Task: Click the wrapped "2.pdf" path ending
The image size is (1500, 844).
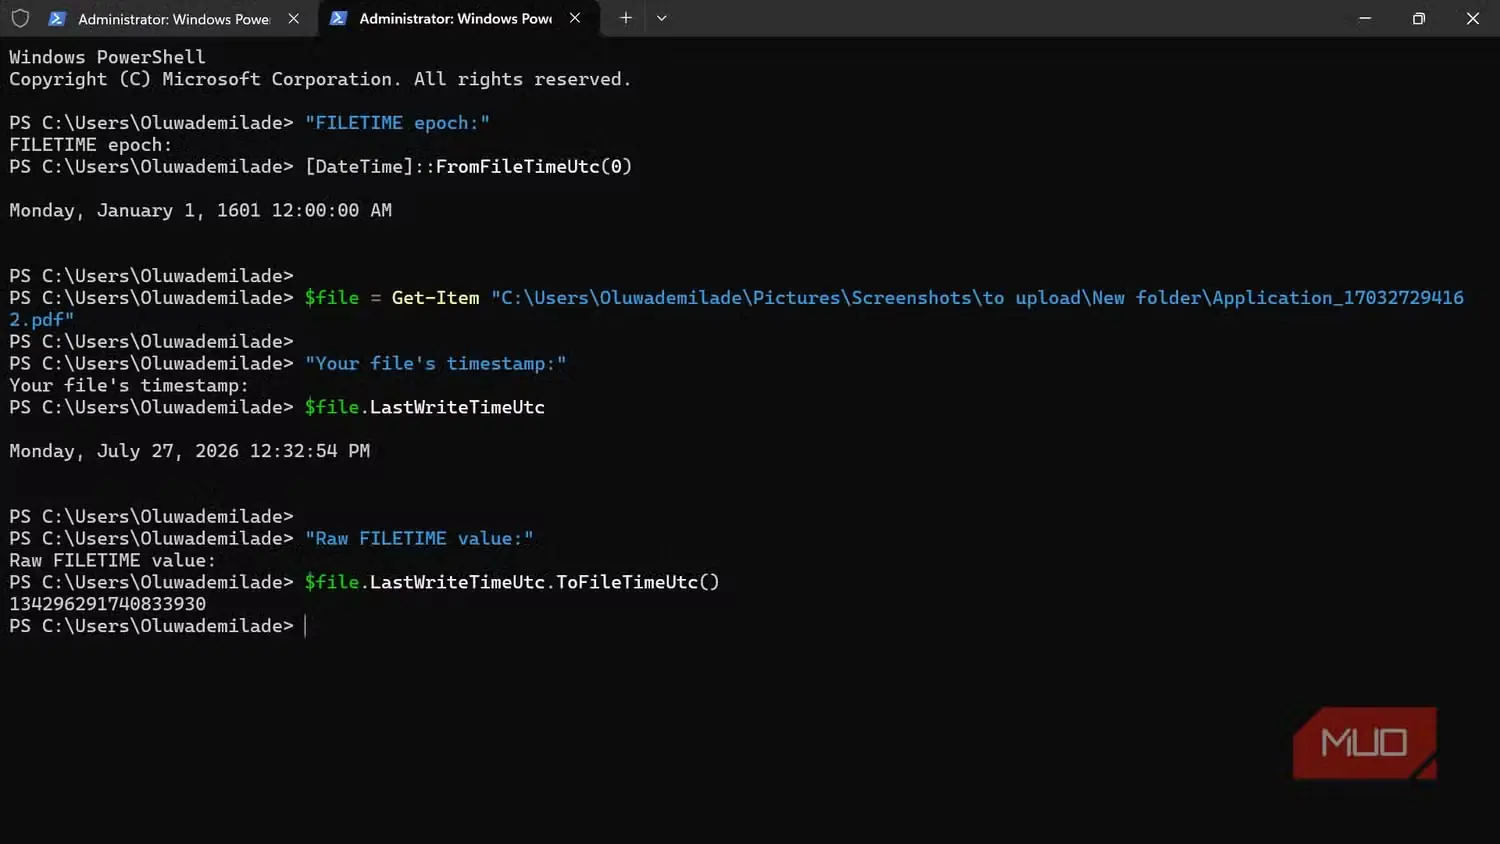Action: point(41,320)
